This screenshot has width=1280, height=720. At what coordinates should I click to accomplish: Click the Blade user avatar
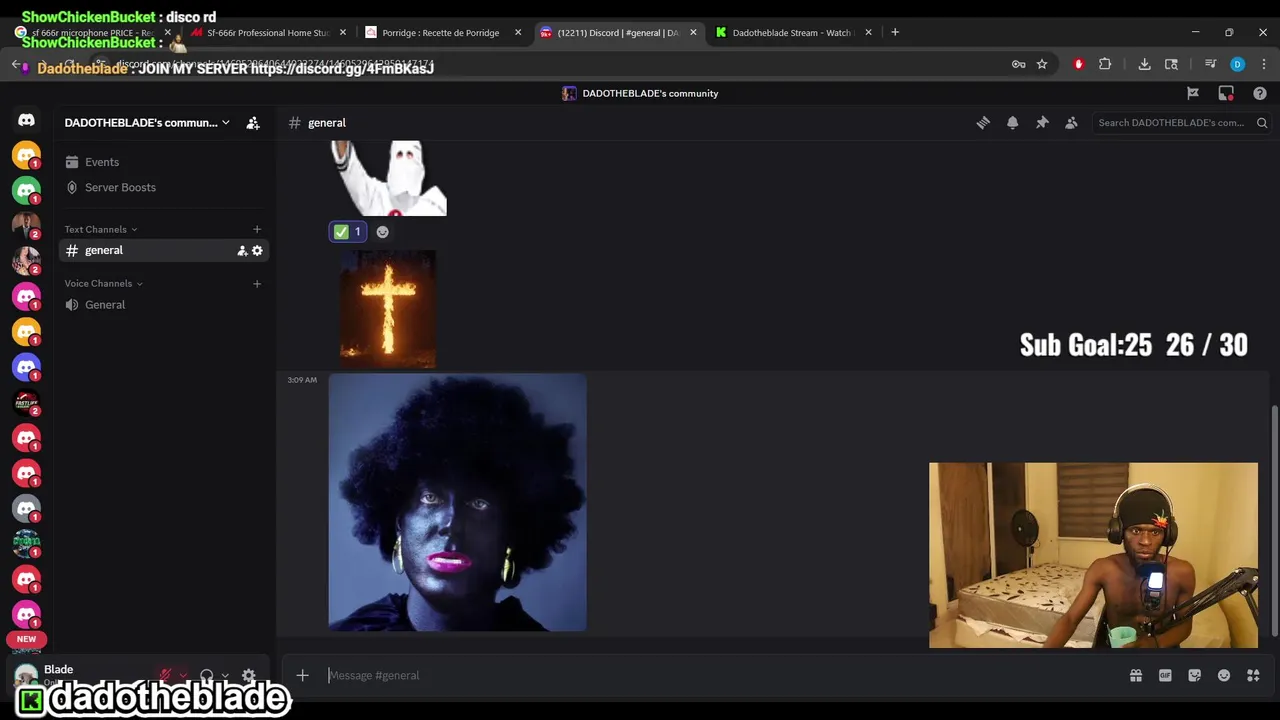point(26,675)
